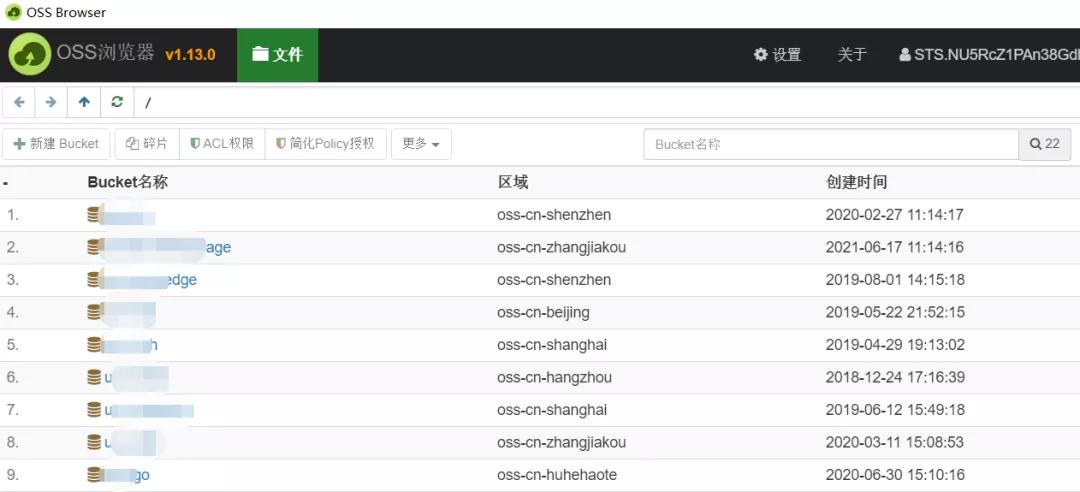1080x492 pixels.
Task: Click 新建 Bucket button
Action: (x=56, y=143)
